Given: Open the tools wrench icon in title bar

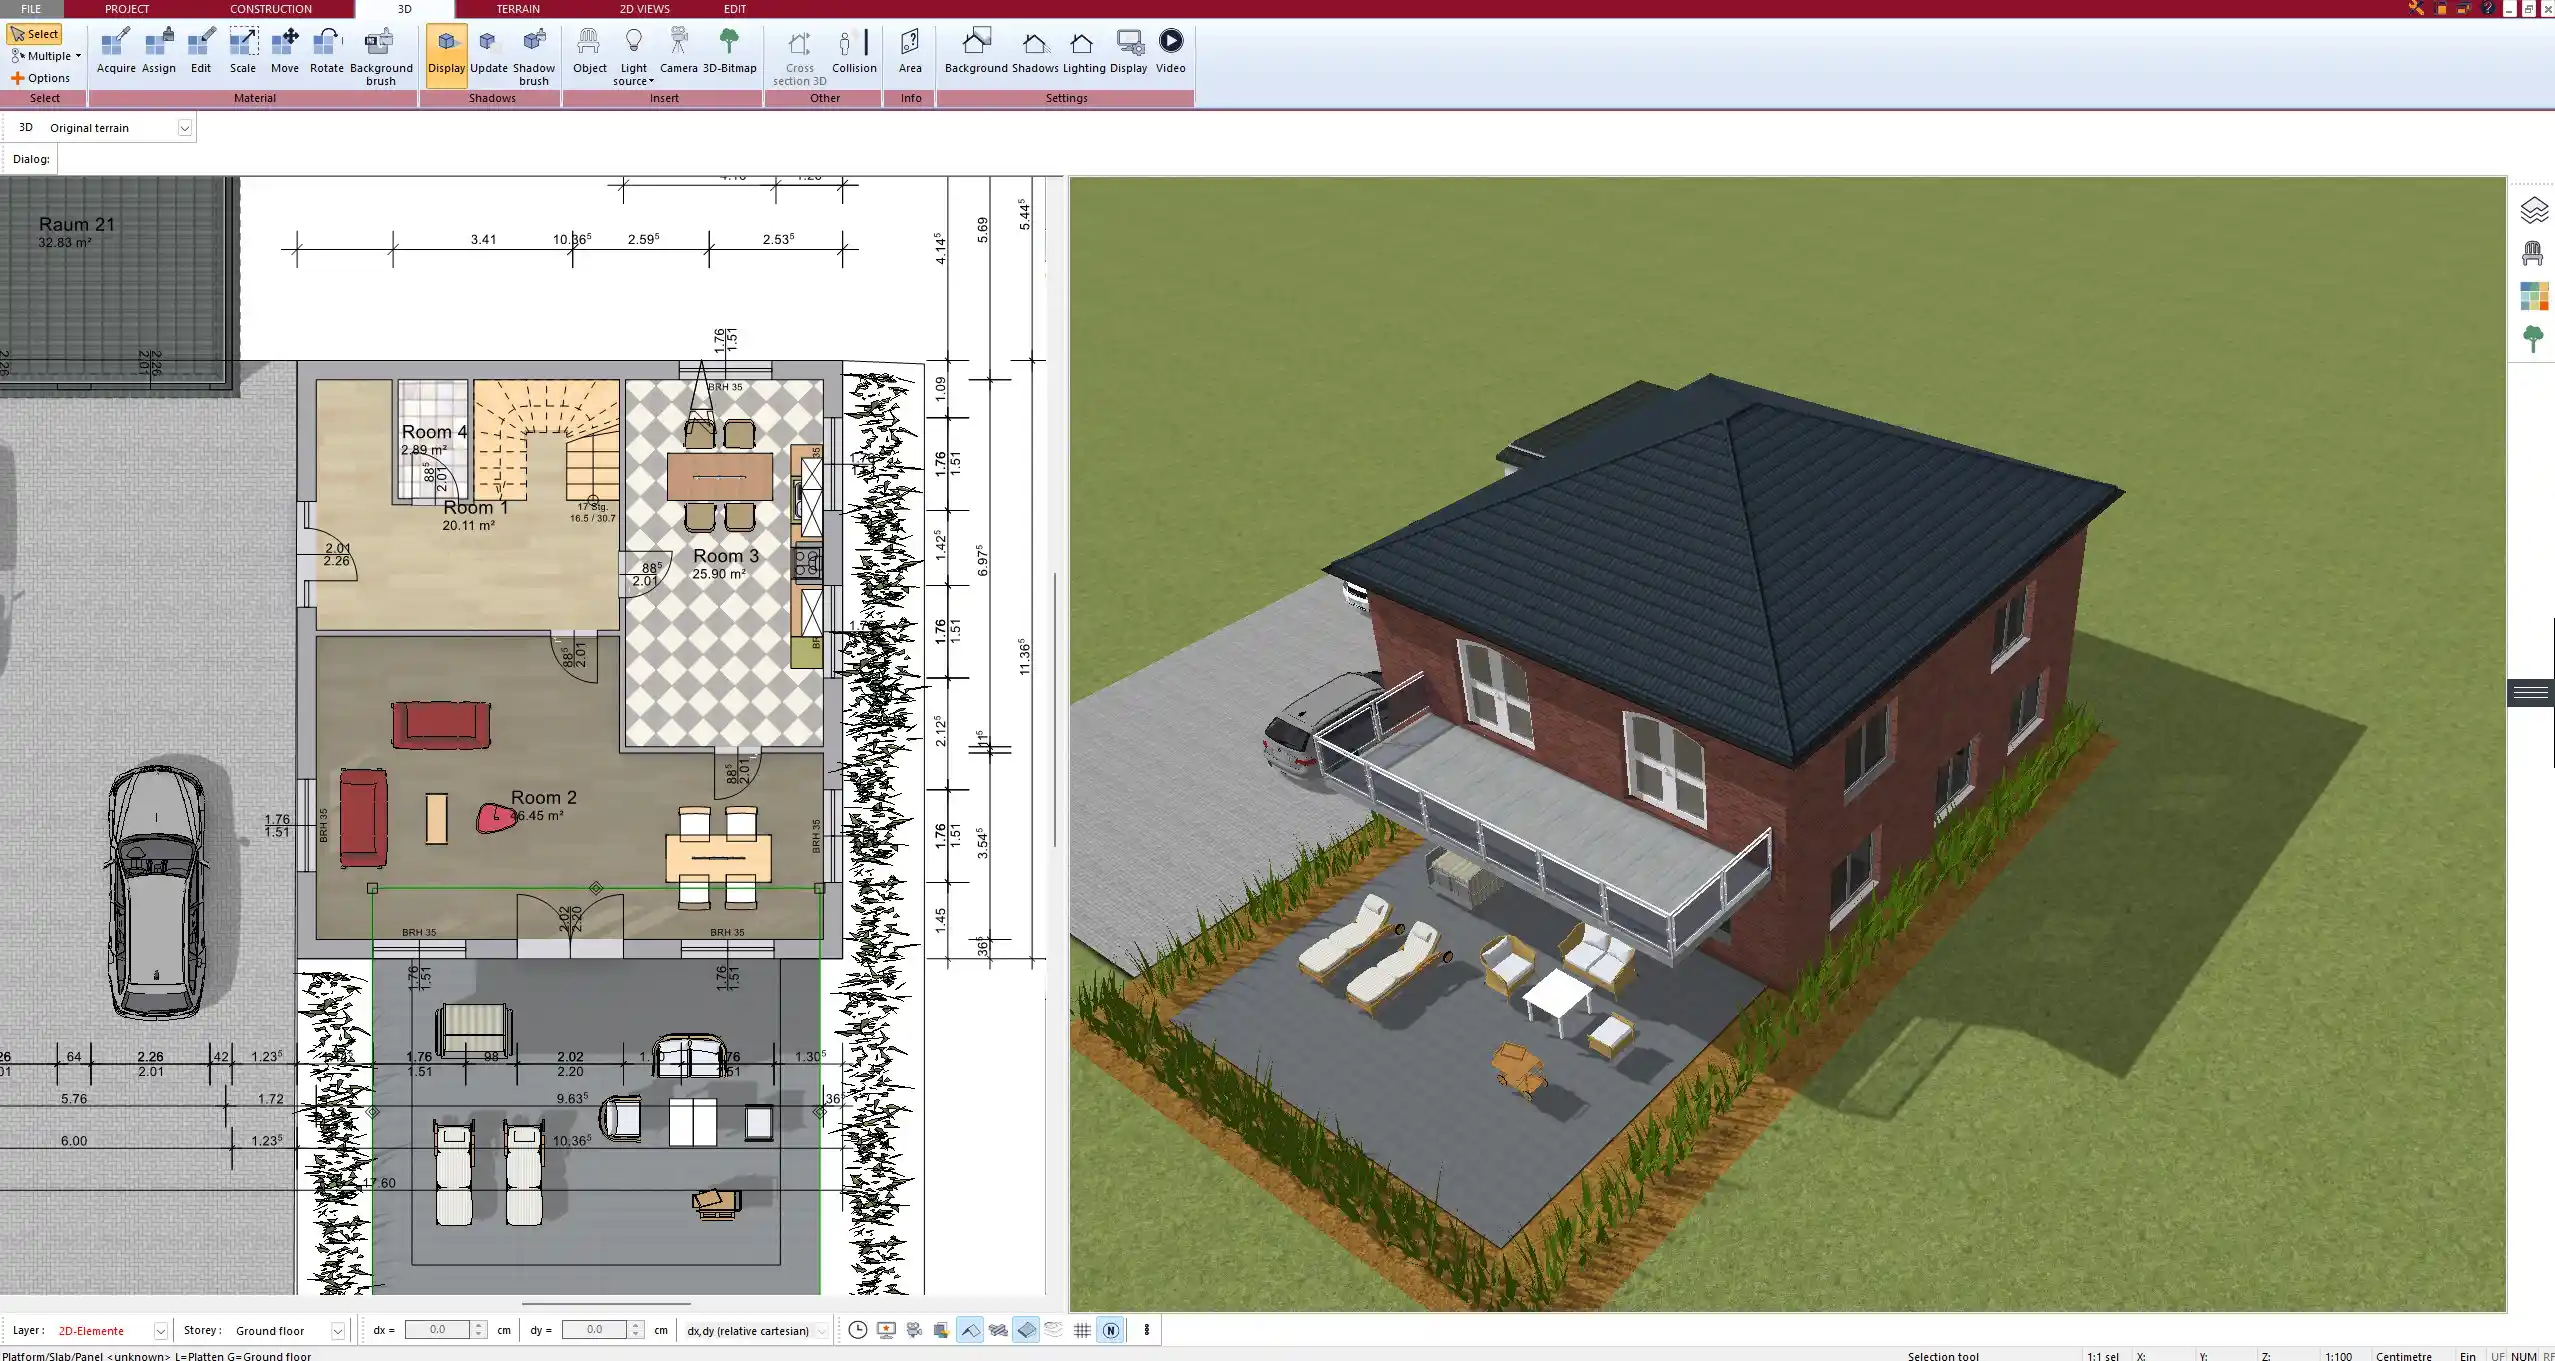Looking at the screenshot, I should coord(2416,8).
